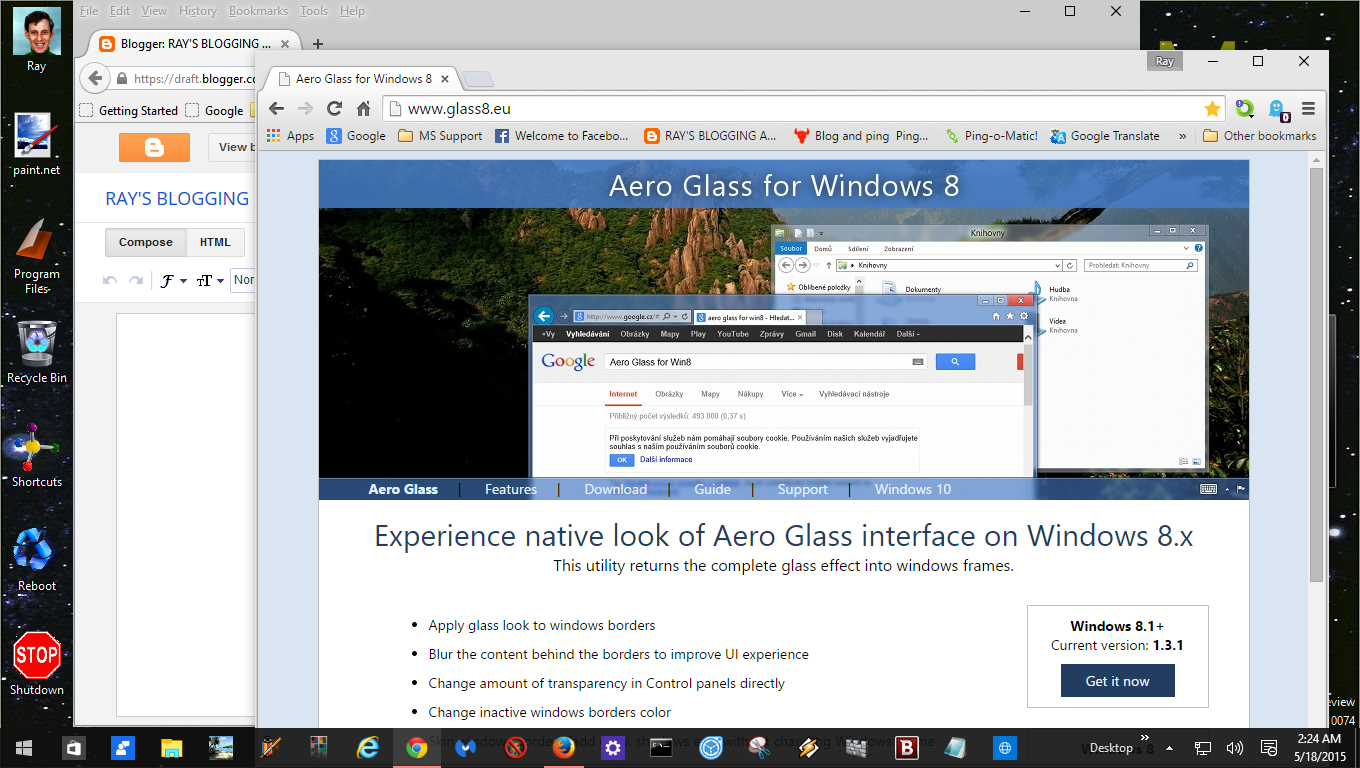Select the Aero Glass for Windows 8 tab
The image size is (1360, 768).
[x=362, y=79]
